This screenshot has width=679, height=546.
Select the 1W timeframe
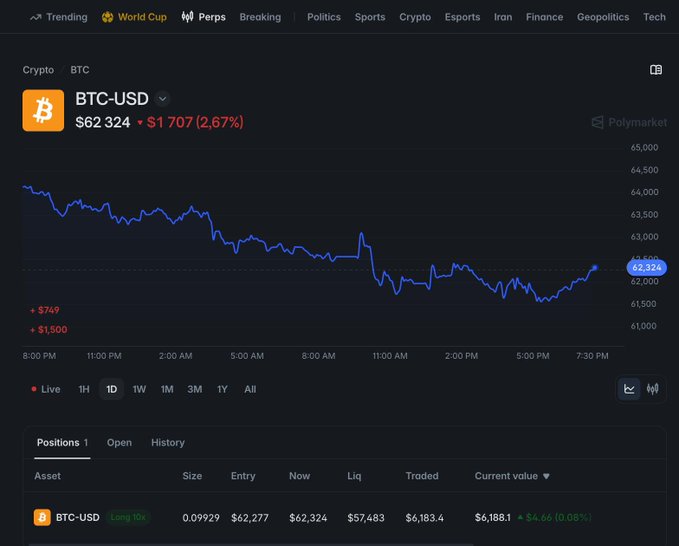tap(139, 389)
